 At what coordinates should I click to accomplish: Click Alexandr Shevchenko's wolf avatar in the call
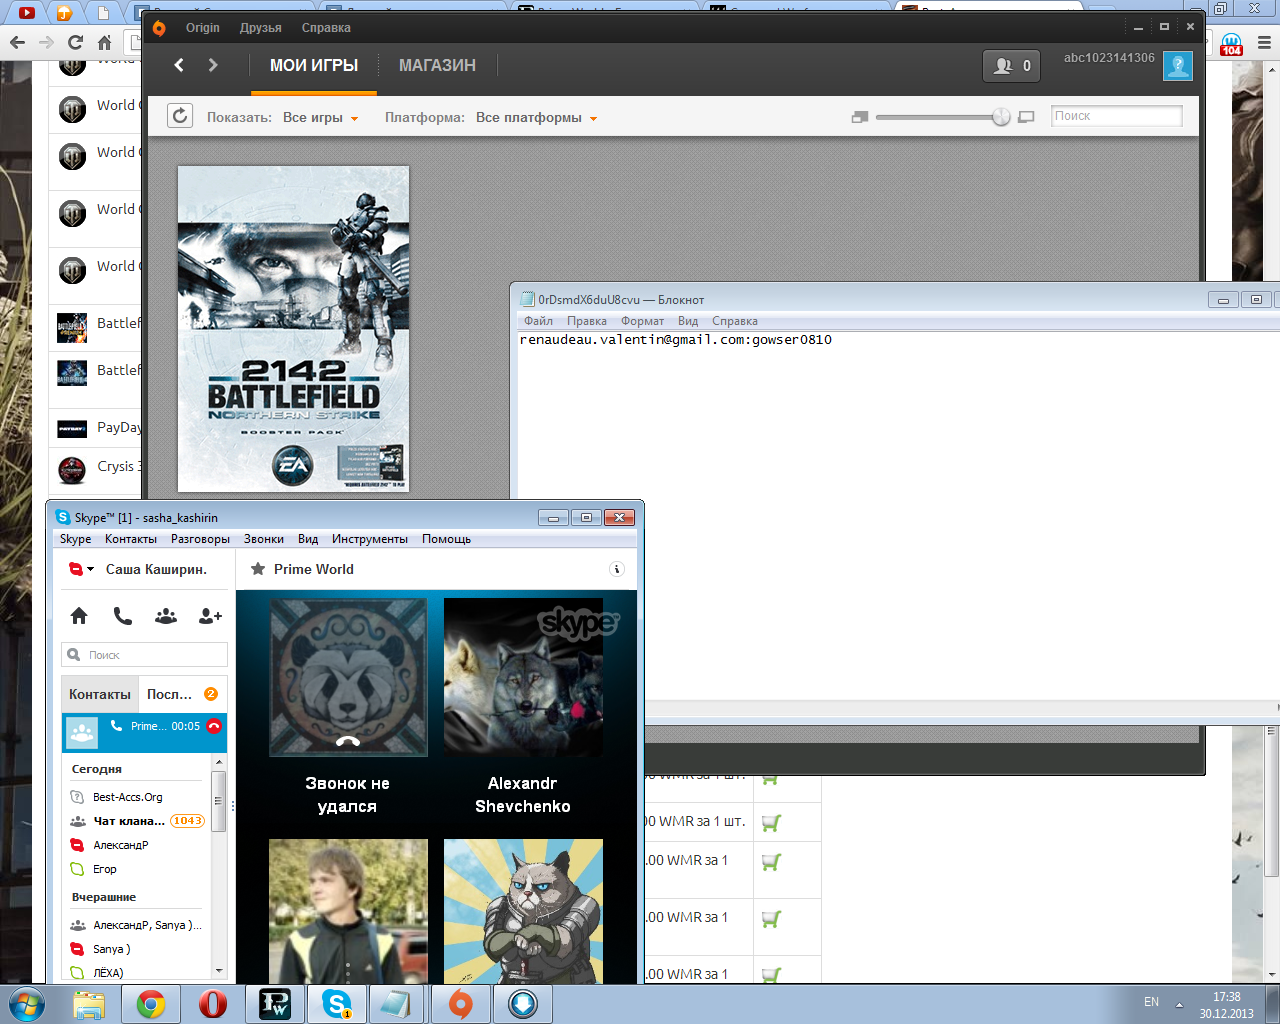(x=523, y=677)
